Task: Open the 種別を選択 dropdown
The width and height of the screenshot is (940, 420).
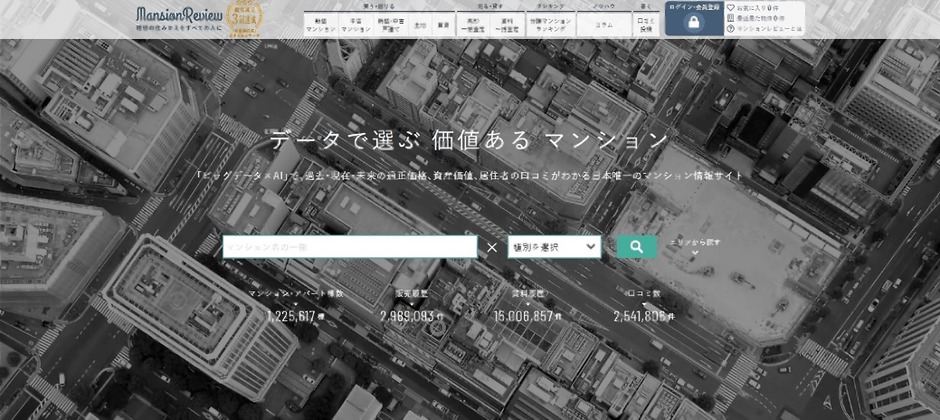Action: [555, 247]
